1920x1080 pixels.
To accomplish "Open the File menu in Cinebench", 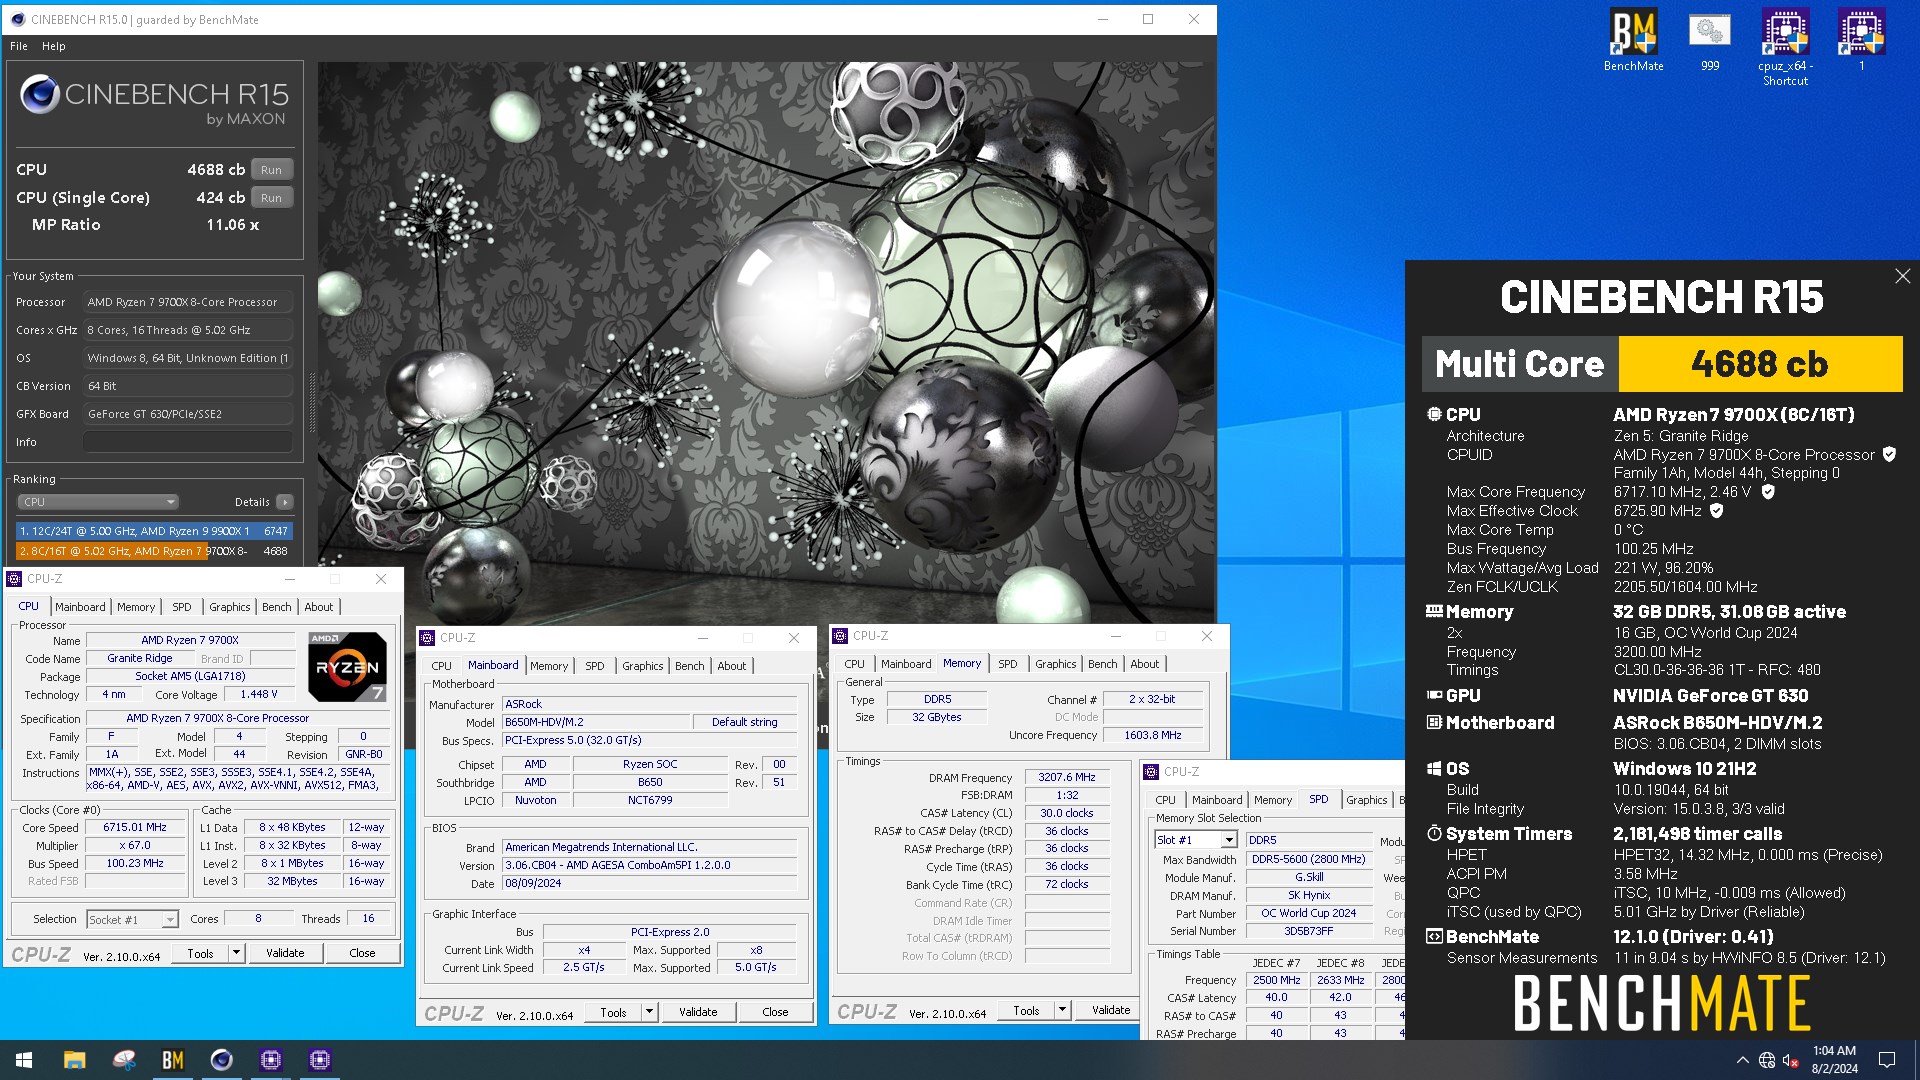I will (x=19, y=46).
